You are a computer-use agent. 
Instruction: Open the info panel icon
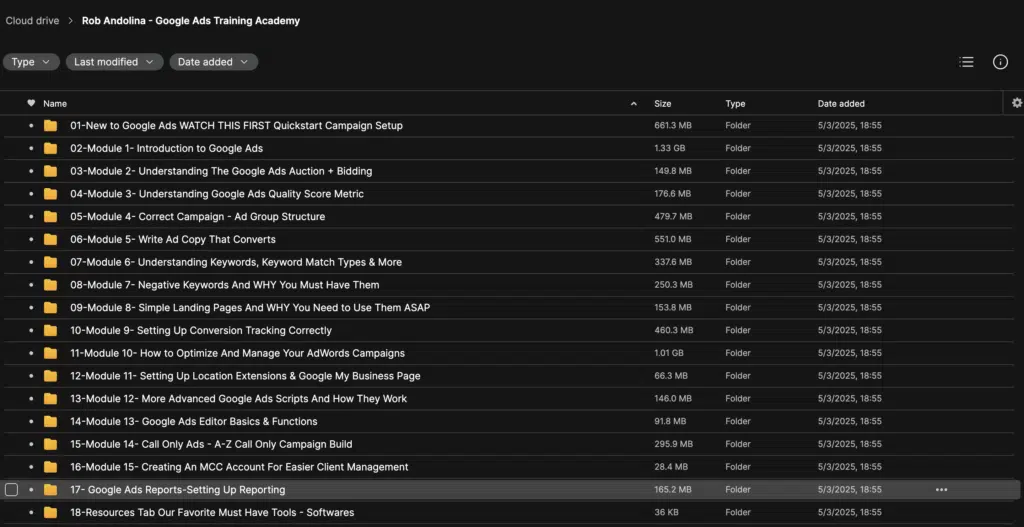coord(1000,62)
